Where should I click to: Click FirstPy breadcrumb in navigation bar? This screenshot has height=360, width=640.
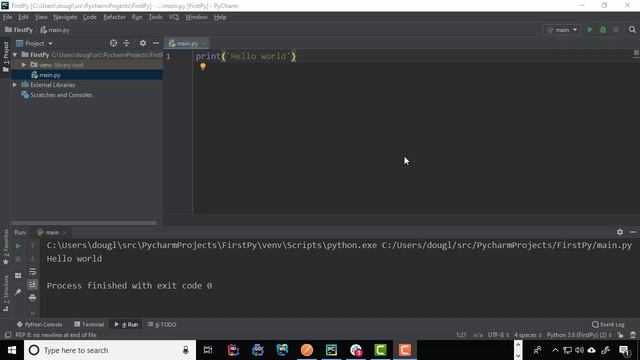click(19, 30)
